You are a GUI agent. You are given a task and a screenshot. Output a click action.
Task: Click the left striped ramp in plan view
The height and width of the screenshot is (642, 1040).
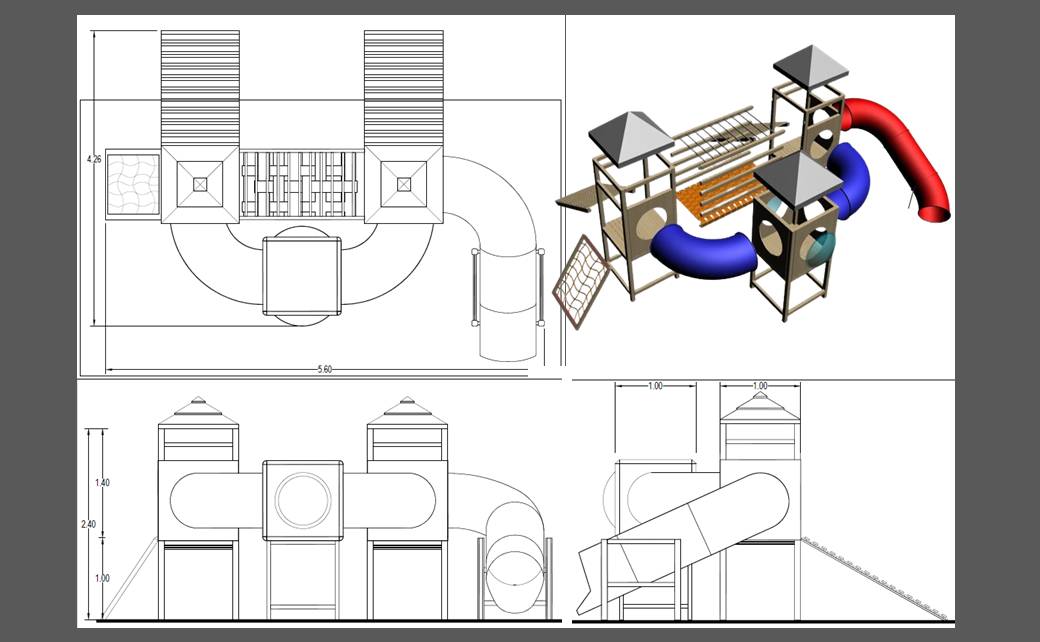pyautogui.click(x=200, y=87)
